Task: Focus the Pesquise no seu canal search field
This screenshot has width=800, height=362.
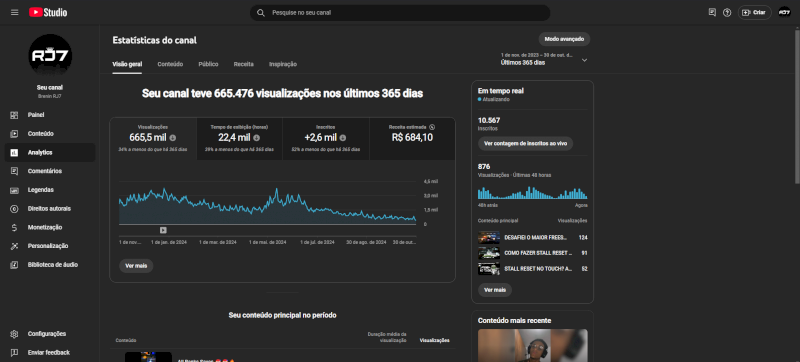Action: (x=400, y=13)
